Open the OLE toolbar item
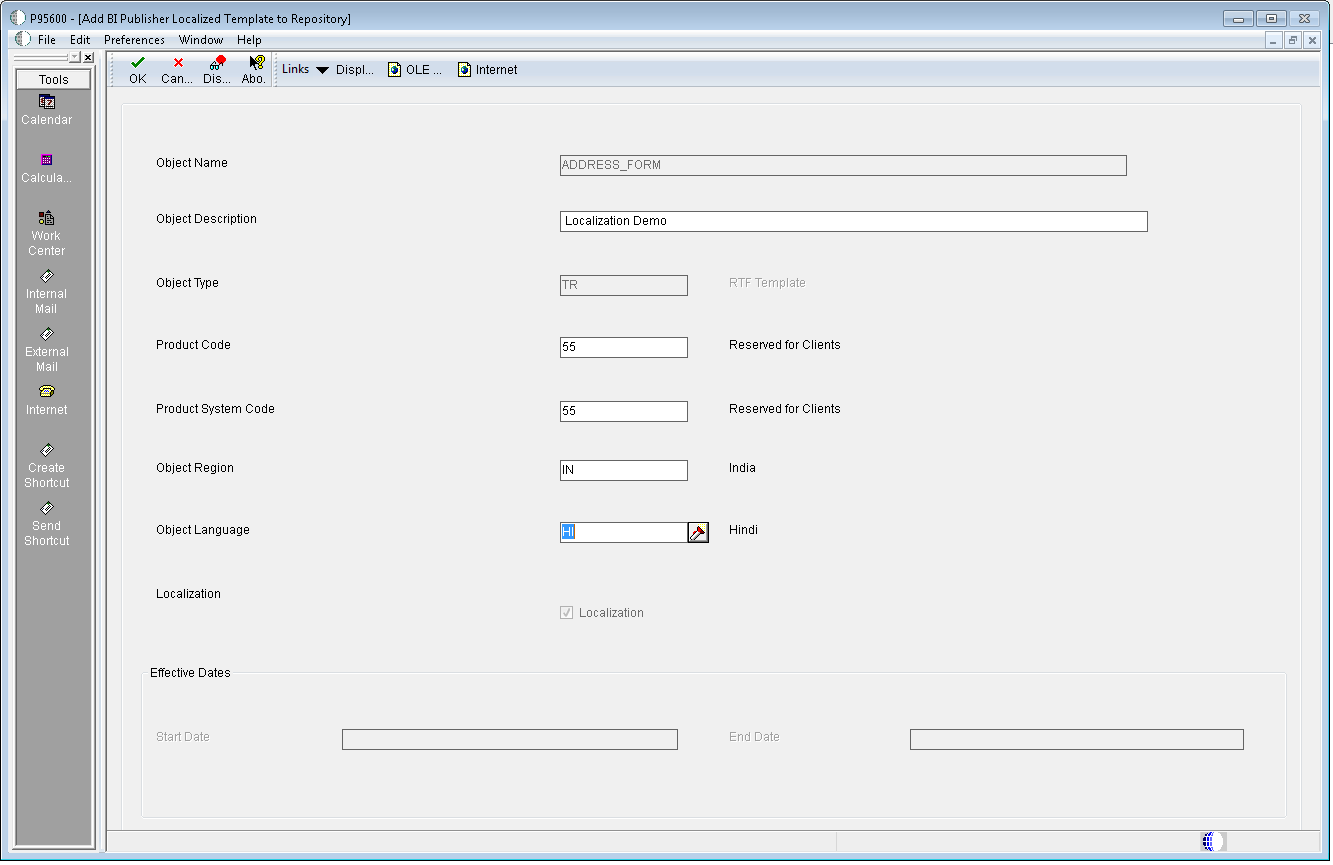The width and height of the screenshot is (1333, 865). [x=415, y=70]
